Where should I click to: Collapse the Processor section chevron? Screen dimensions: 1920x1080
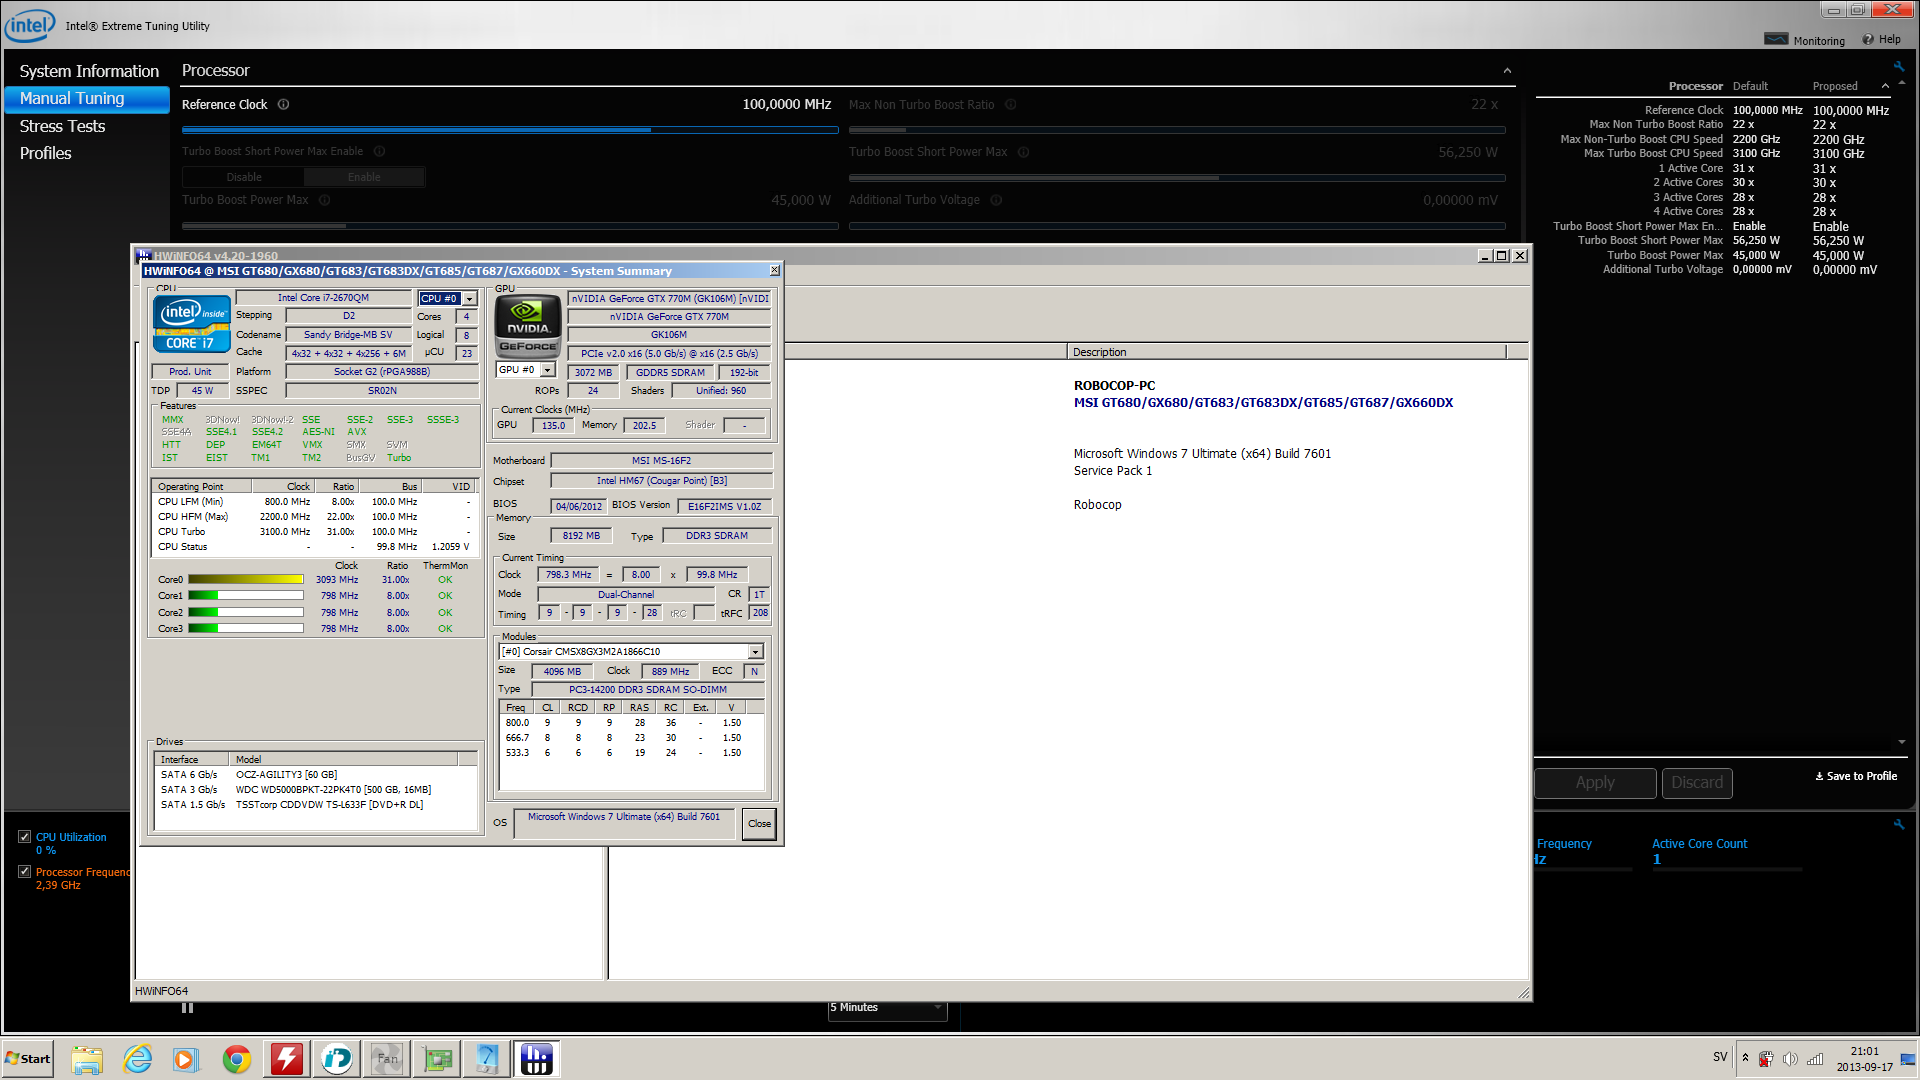pyautogui.click(x=1507, y=71)
